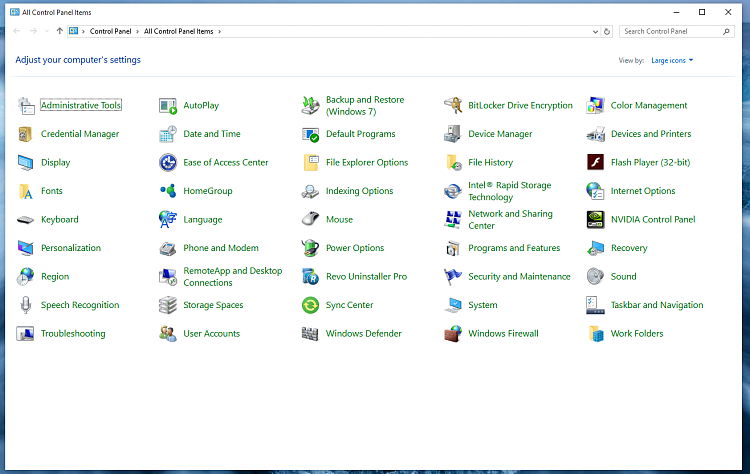Screen dimensions: 750x474
Task: Click the Sound speaker icon
Action: coord(596,276)
